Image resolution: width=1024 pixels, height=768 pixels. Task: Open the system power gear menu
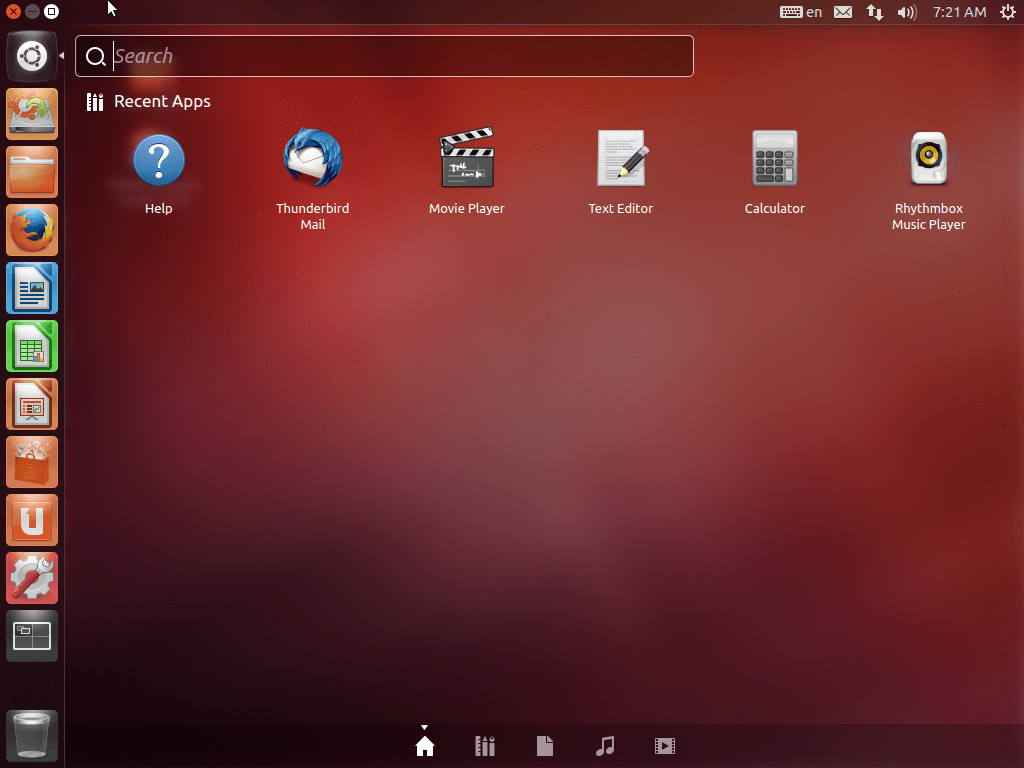point(1008,12)
